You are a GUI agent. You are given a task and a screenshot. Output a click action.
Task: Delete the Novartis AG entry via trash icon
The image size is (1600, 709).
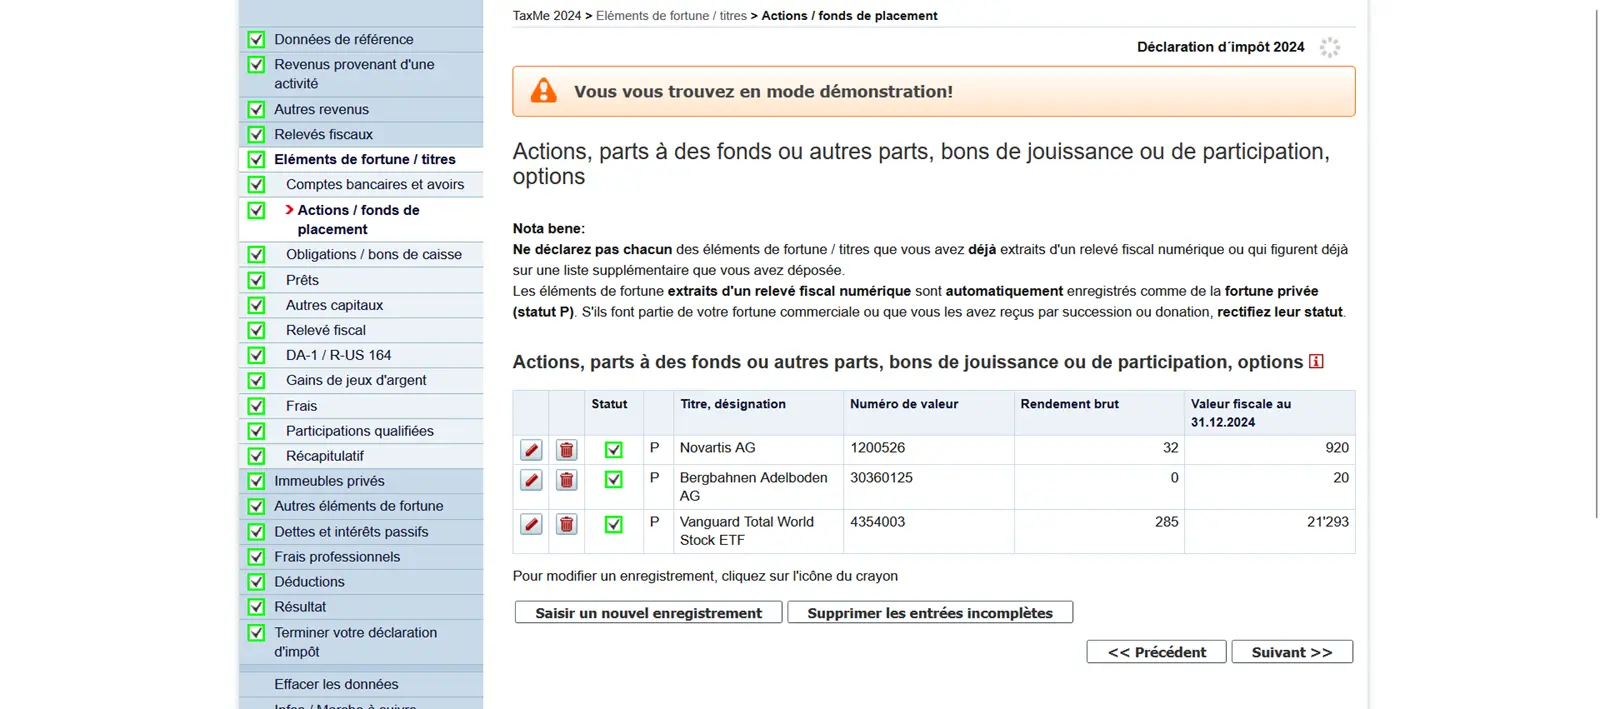566,450
